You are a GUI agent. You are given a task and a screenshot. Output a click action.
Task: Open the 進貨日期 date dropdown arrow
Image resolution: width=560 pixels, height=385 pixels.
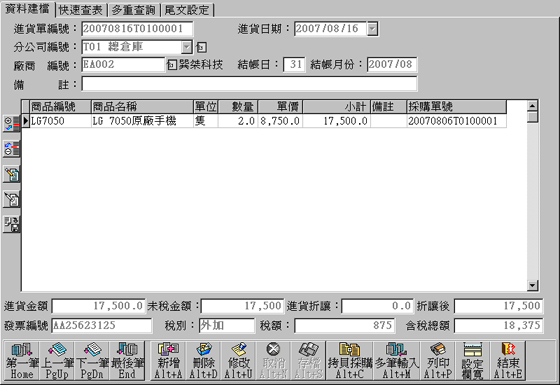[372, 29]
